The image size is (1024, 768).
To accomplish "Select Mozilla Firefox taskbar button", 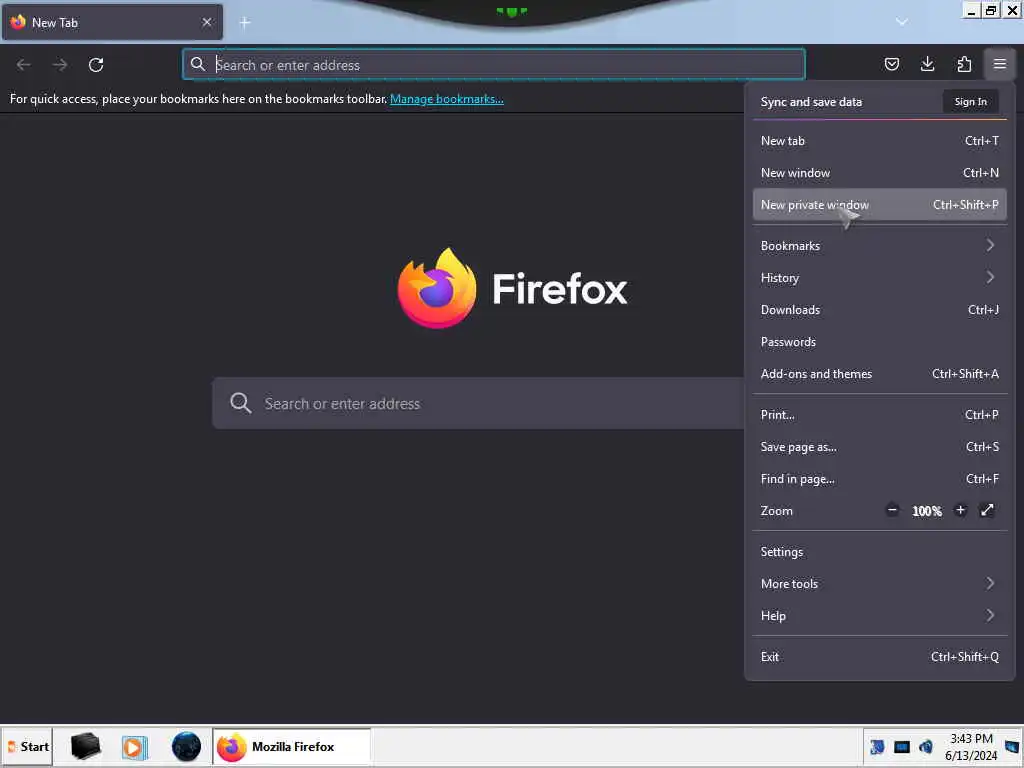I will coord(292,746).
